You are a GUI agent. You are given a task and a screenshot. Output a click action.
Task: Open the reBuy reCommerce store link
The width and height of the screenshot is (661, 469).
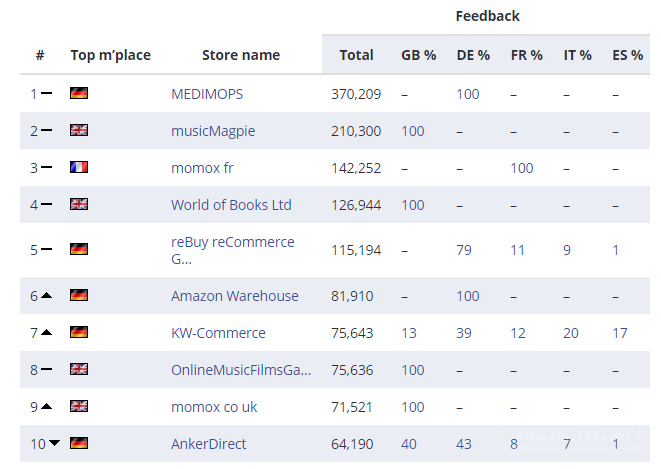click(233, 250)
